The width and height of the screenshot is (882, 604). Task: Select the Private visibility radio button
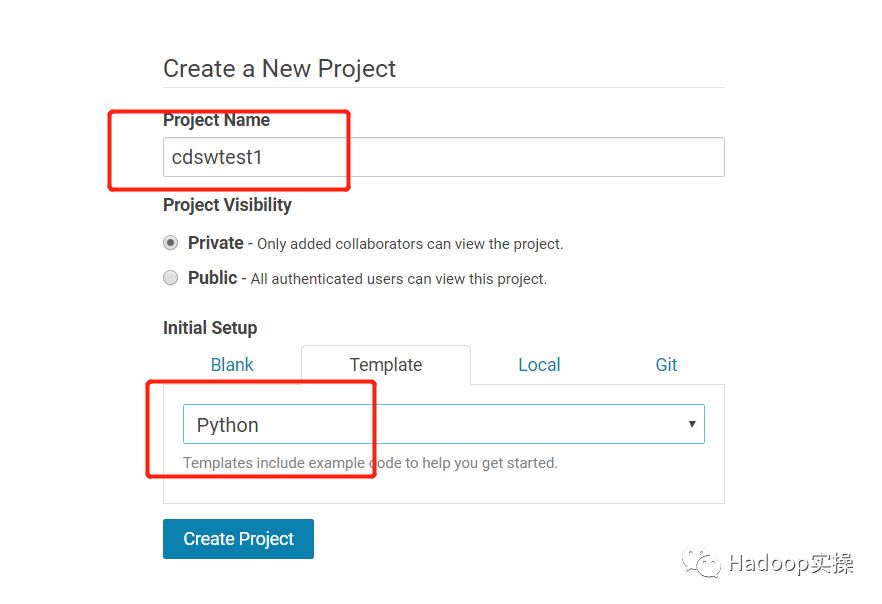(x=171, y=243)
